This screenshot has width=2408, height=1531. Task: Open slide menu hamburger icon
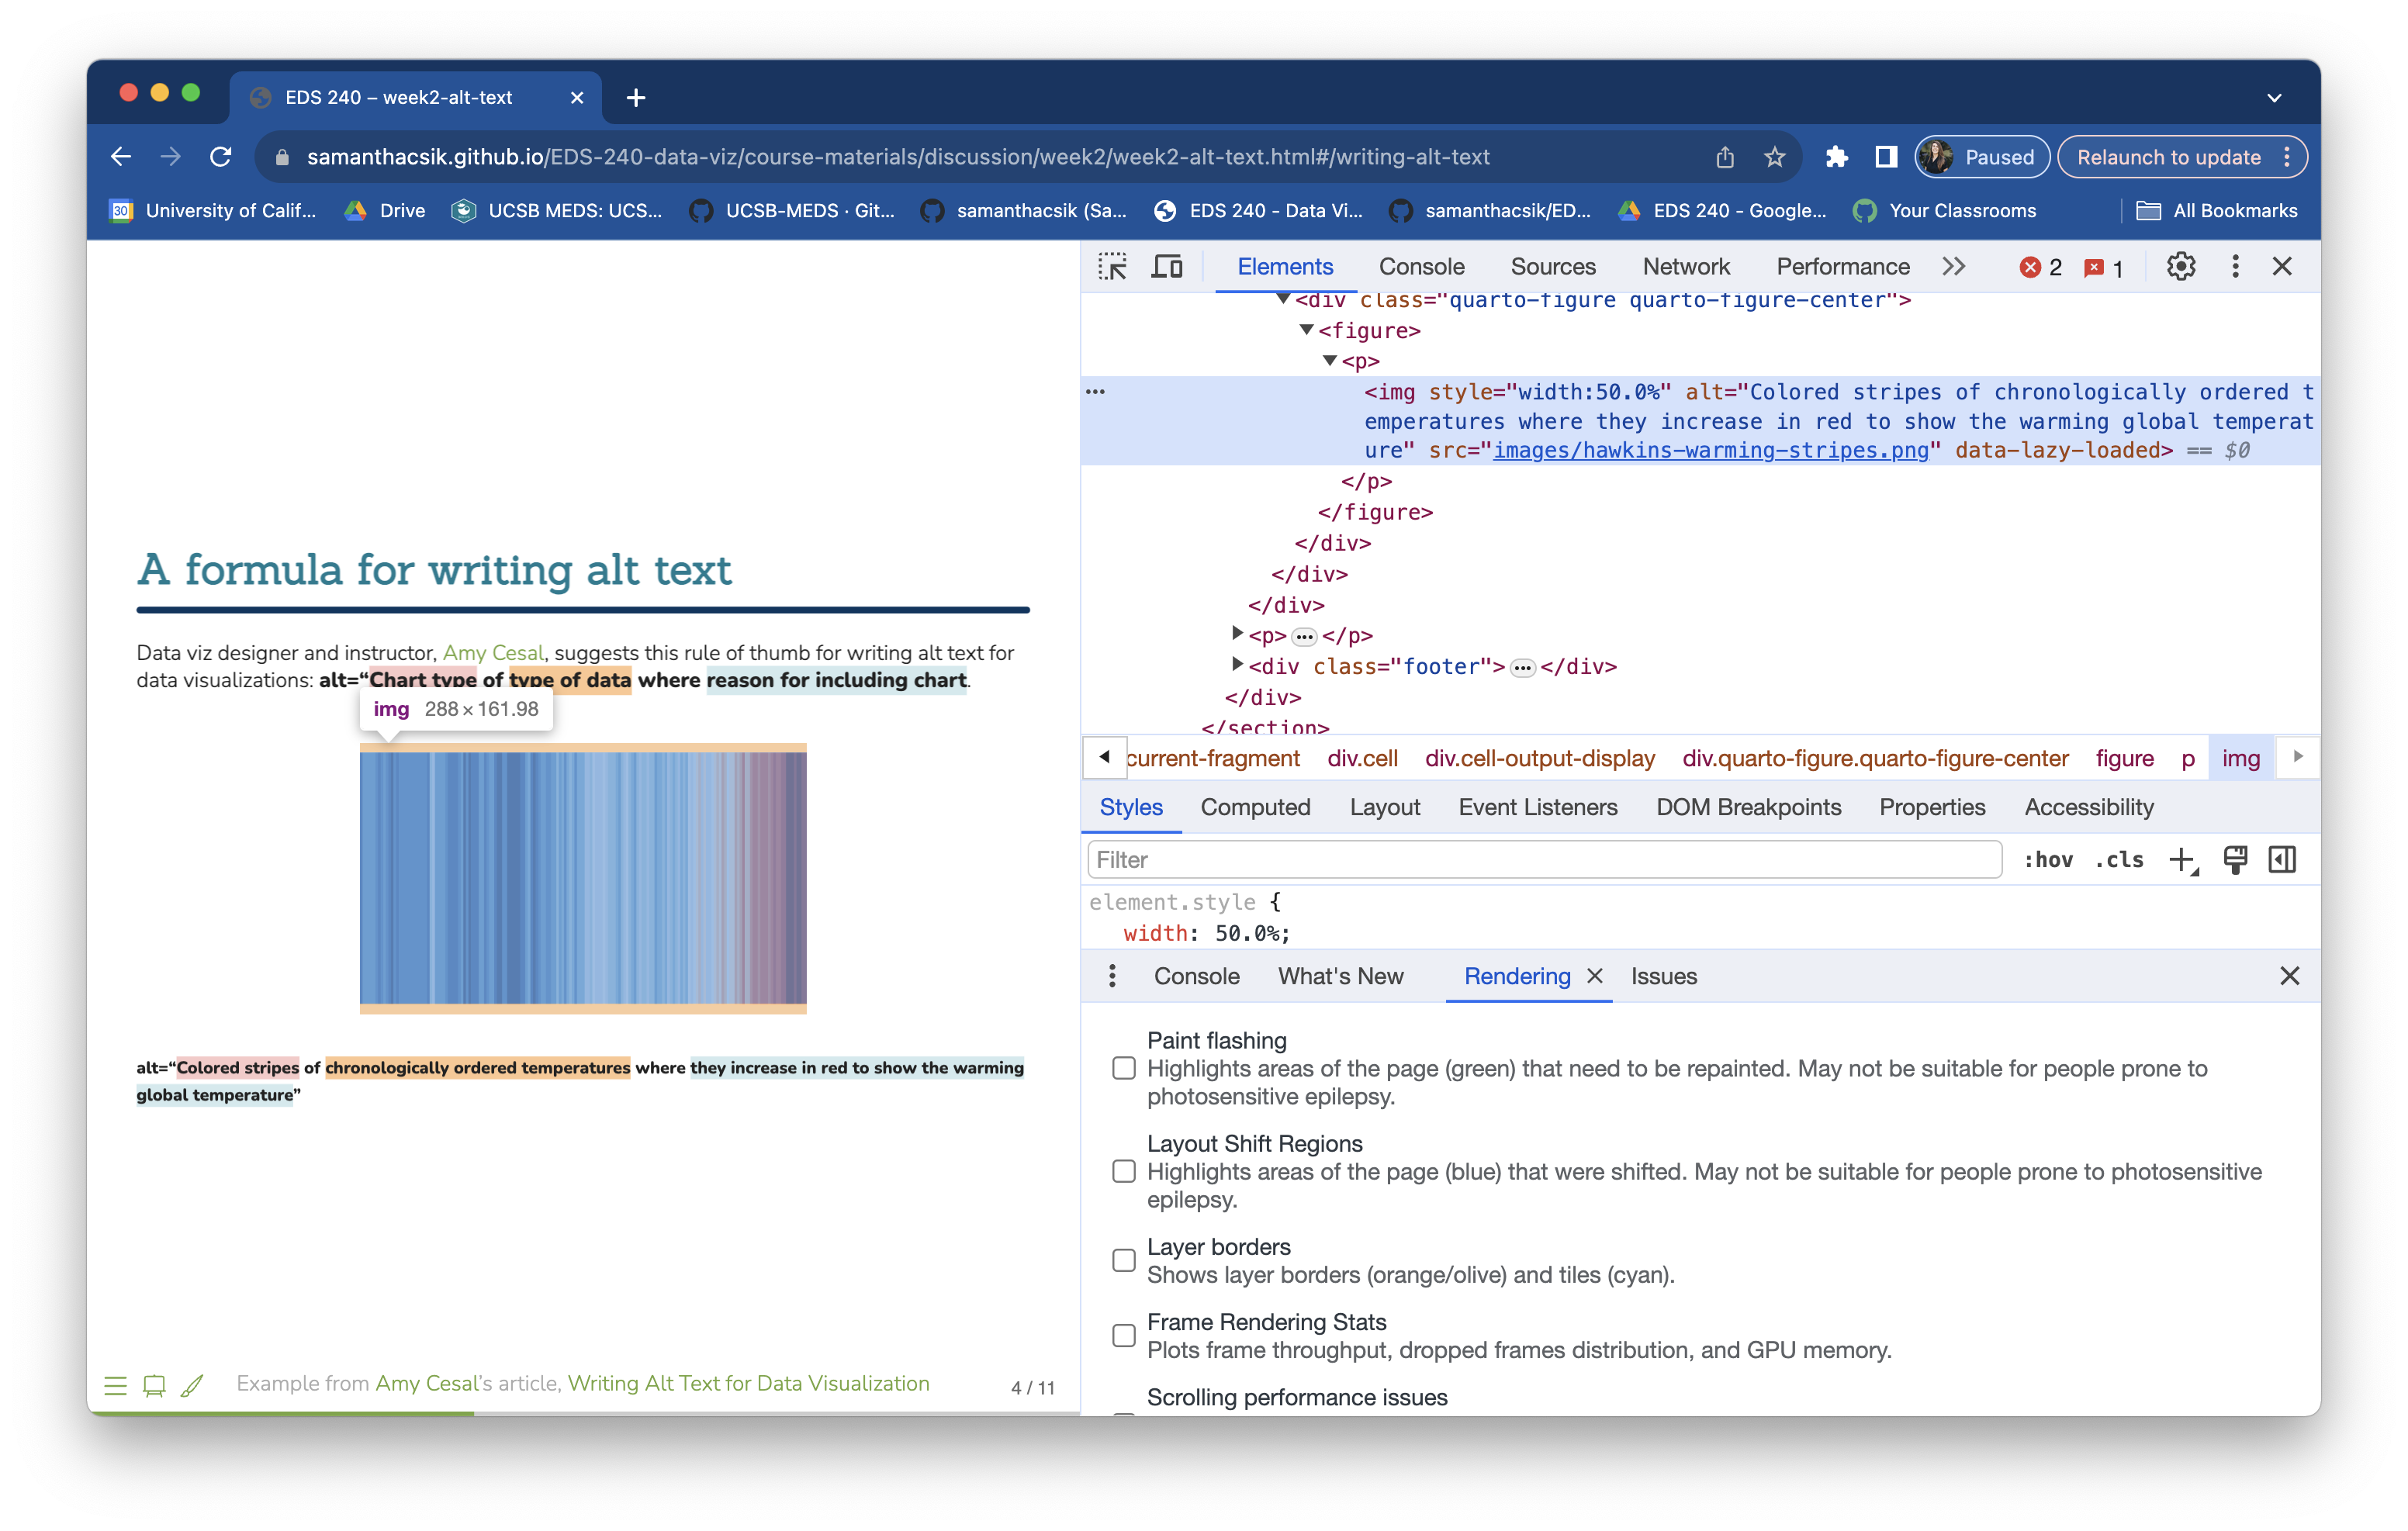pyautogui.click(x=116, y=1385)
